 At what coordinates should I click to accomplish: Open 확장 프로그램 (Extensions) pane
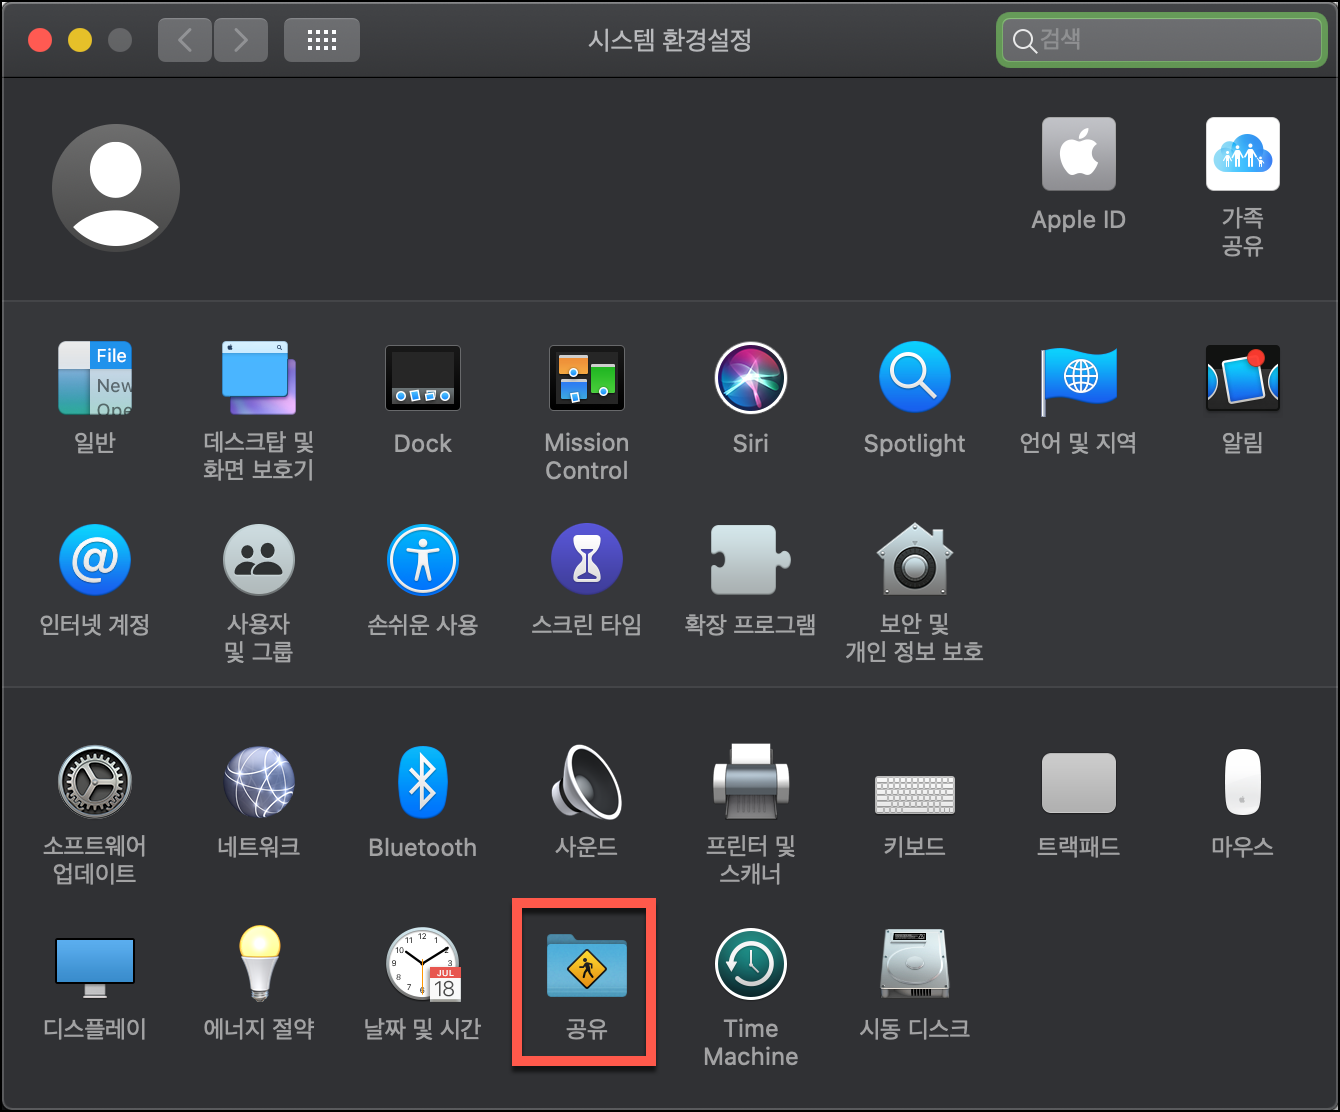[751, 559]
